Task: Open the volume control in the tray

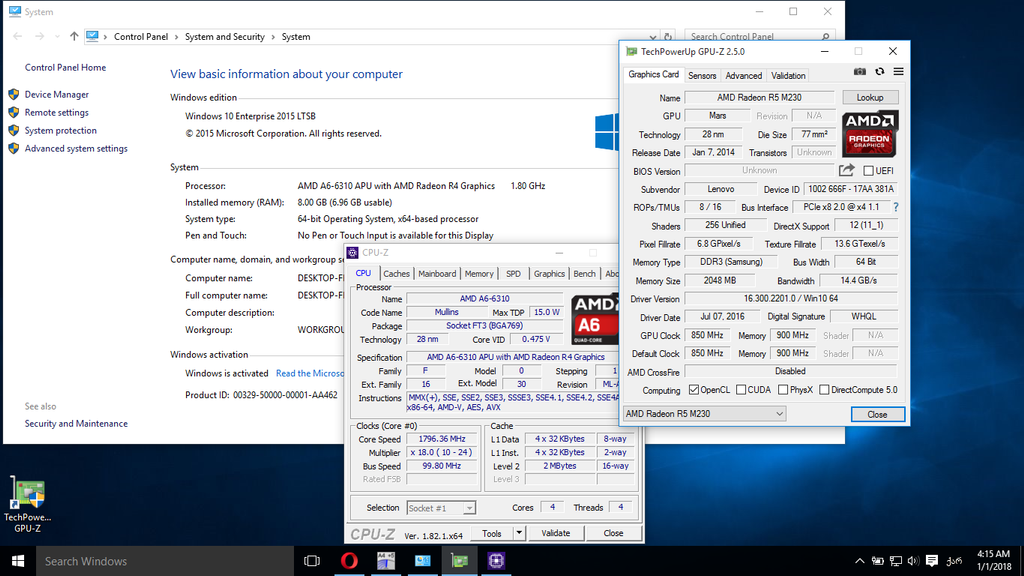Action: [x=913, y=561]
